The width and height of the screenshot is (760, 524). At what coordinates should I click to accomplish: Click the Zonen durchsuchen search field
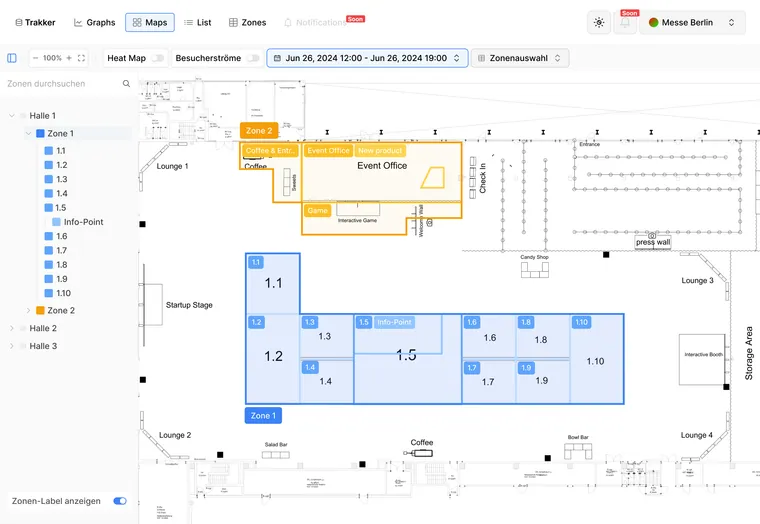62,84
